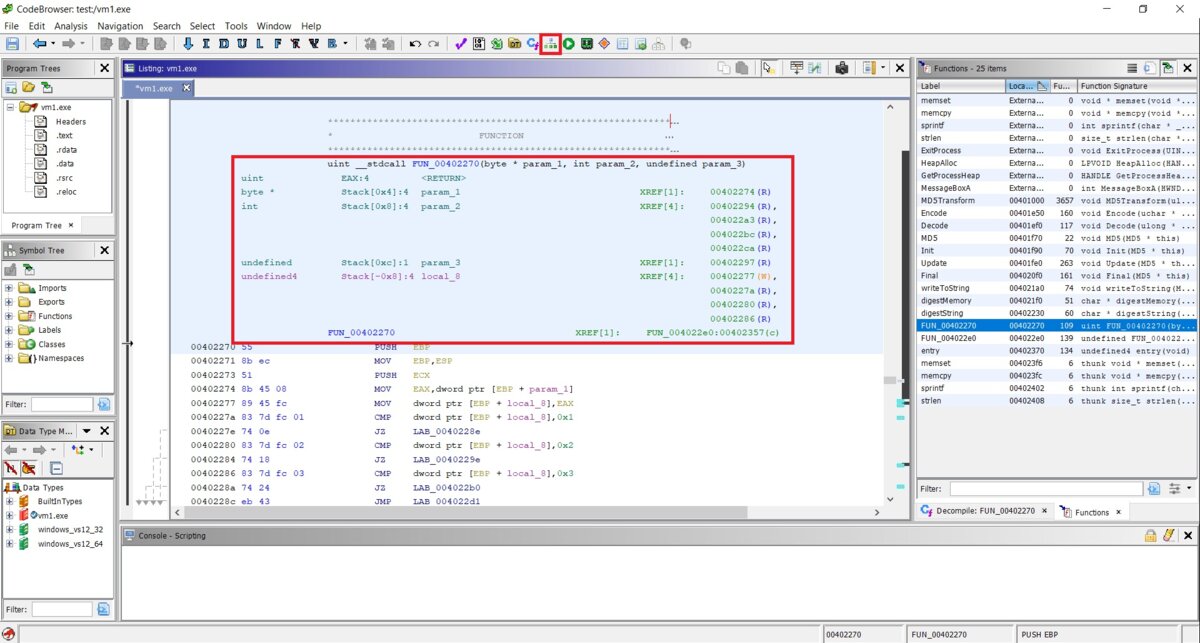
Task: Collapse the vm1.exe program tree node
Action: [10, 107]
